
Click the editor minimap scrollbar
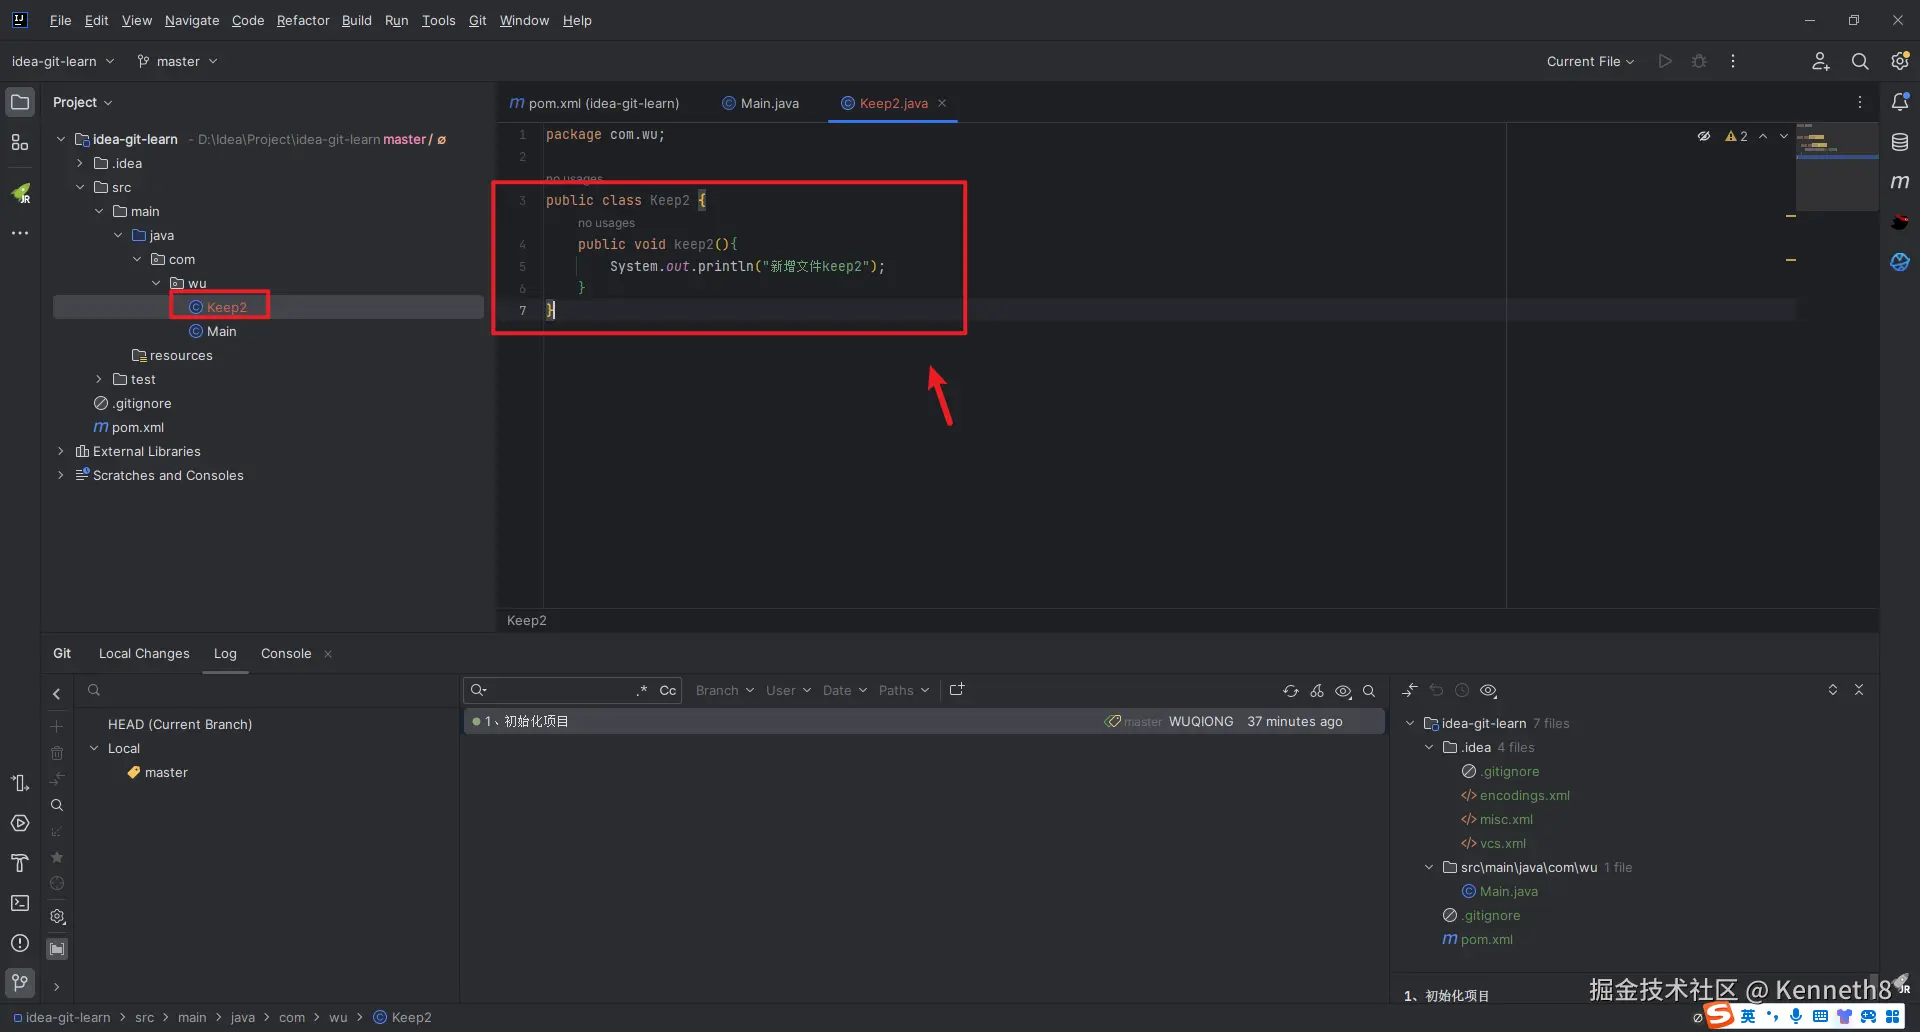click(x=1837, y=167)
